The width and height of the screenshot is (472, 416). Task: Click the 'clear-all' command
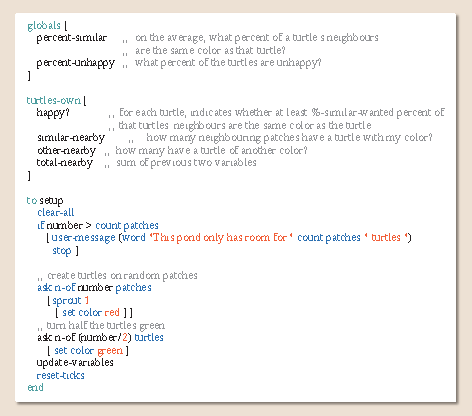56,213
